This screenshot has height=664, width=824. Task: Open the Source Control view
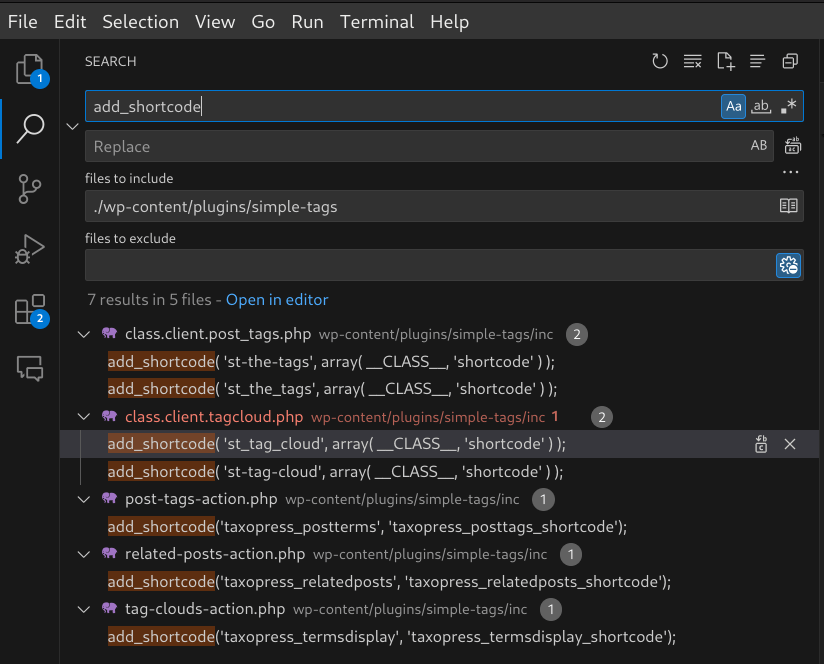tap(30, 188)
